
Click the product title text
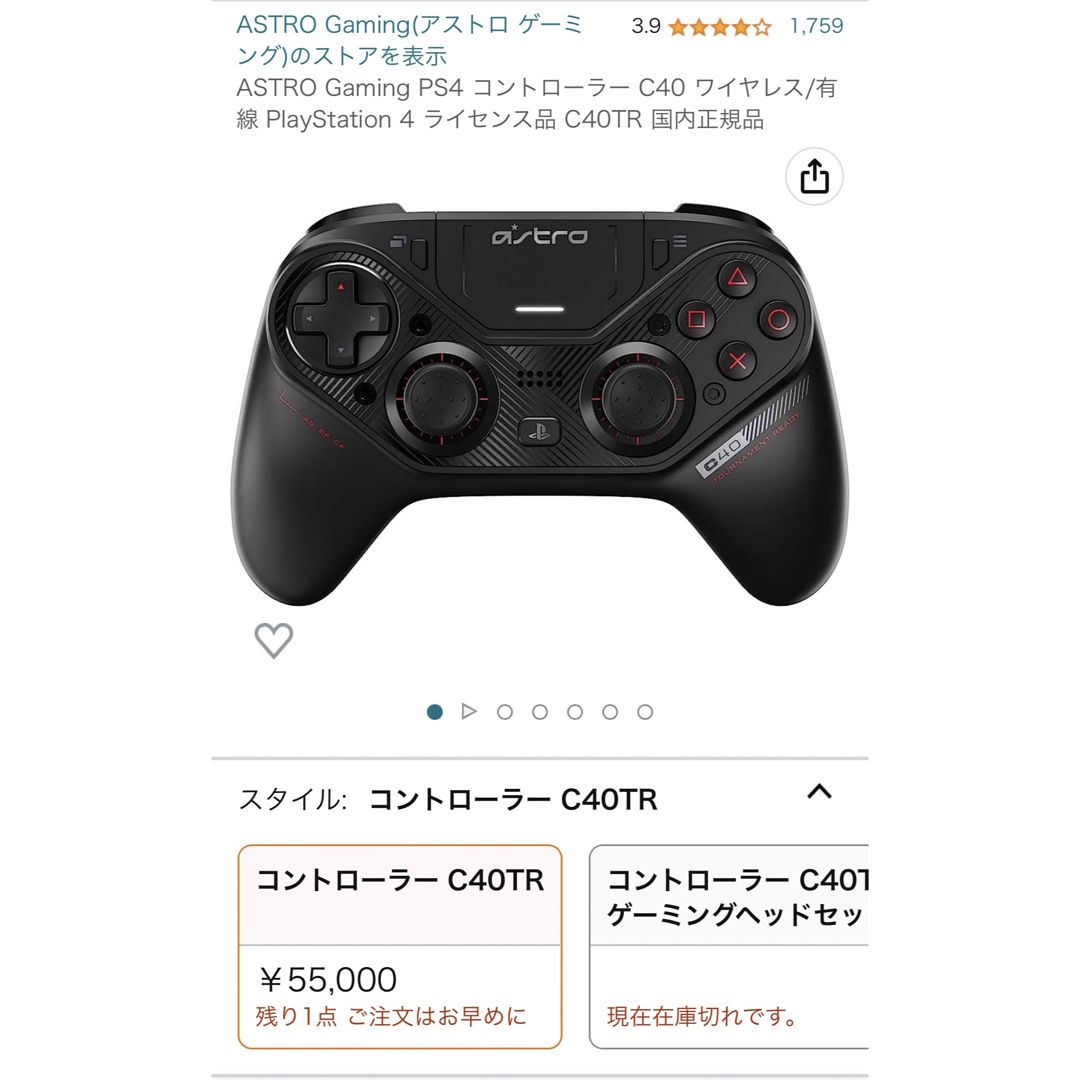[537, 103]
